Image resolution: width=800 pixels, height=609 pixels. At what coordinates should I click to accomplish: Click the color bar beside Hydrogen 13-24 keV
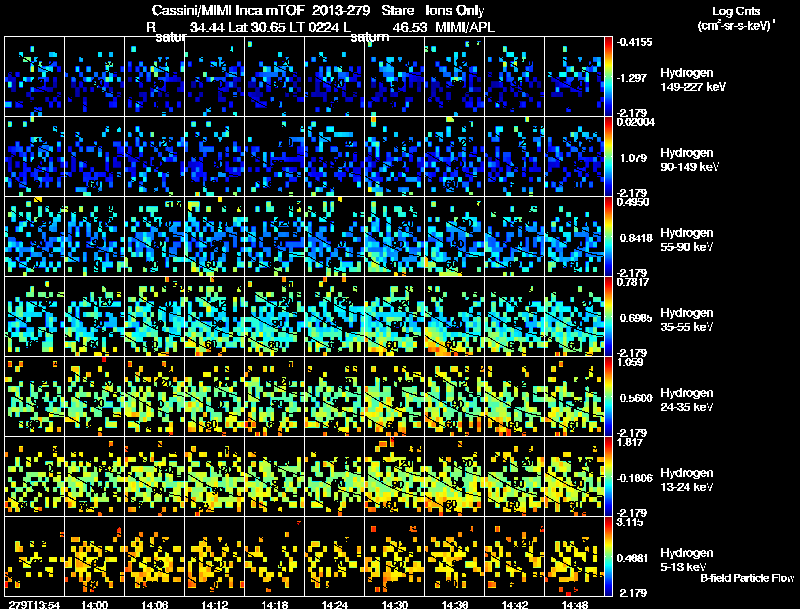point(608,477)
